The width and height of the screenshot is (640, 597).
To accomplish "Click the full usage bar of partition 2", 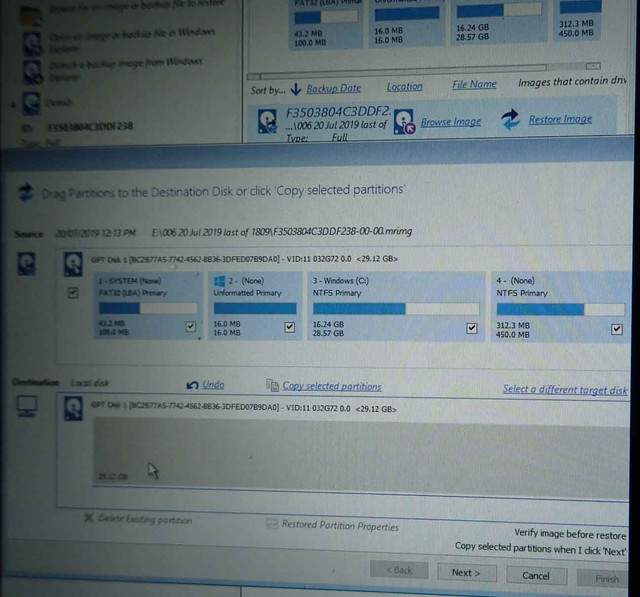I will pos(255,308).
